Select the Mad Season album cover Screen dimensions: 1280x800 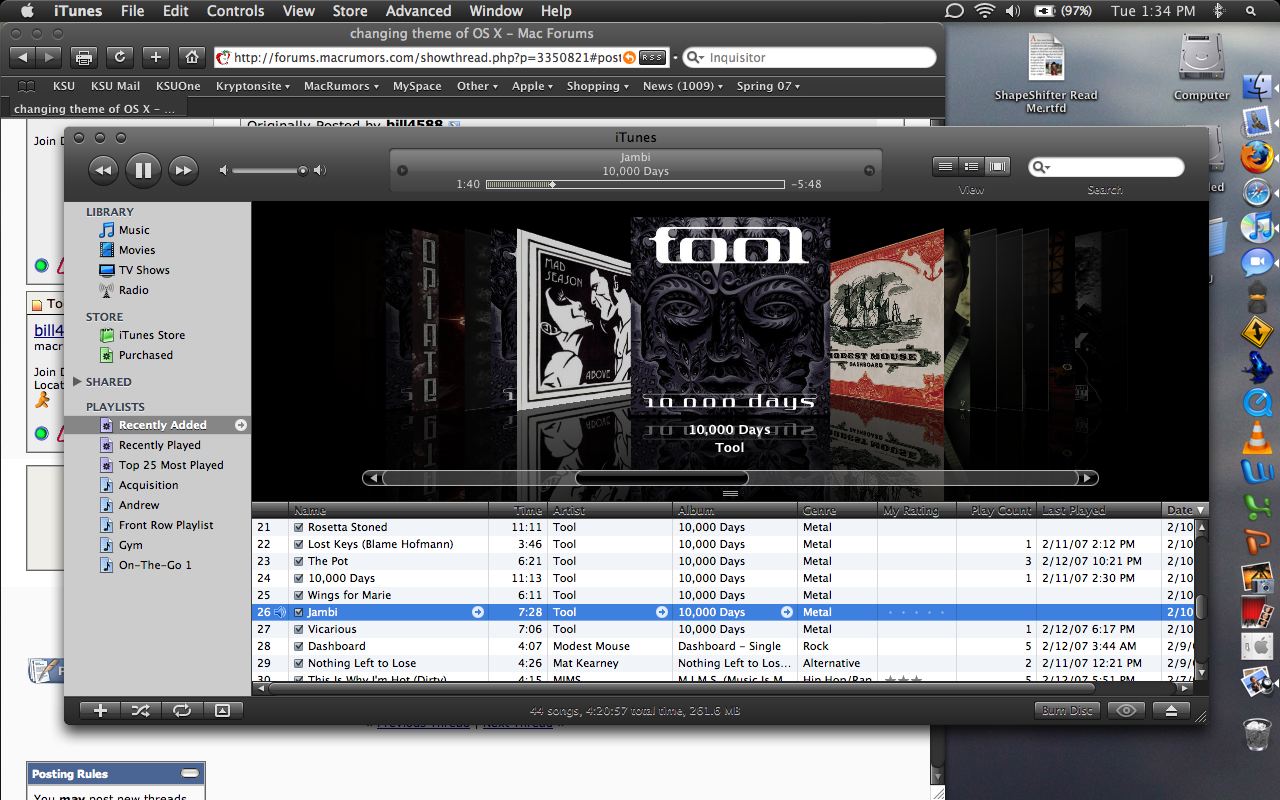click(x=573, y=320)
